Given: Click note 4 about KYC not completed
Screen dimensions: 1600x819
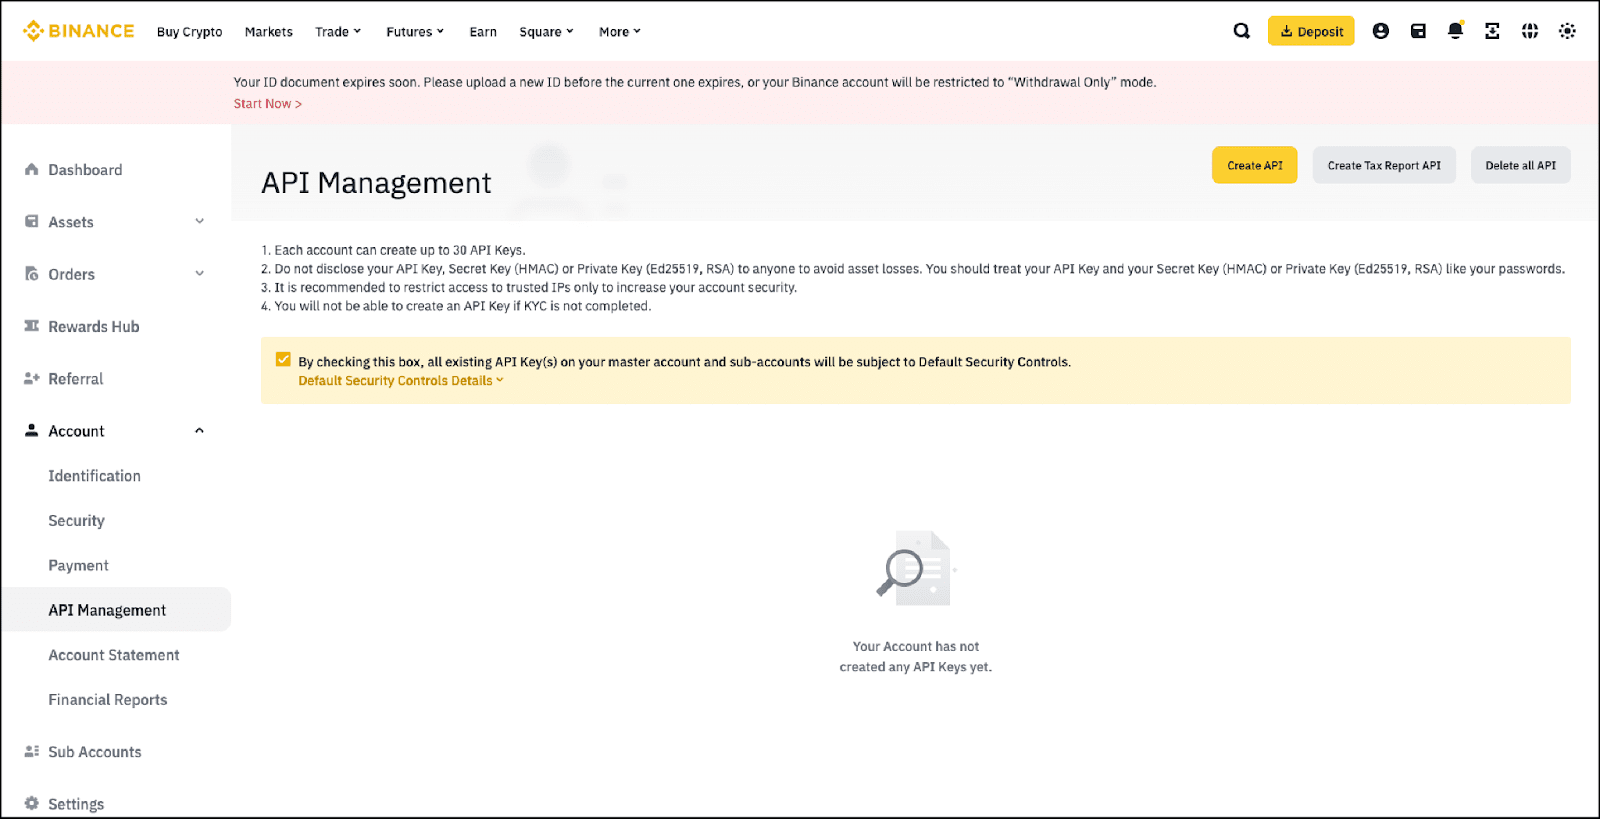Looking at the screenshot, I should (x=456, y=307).
